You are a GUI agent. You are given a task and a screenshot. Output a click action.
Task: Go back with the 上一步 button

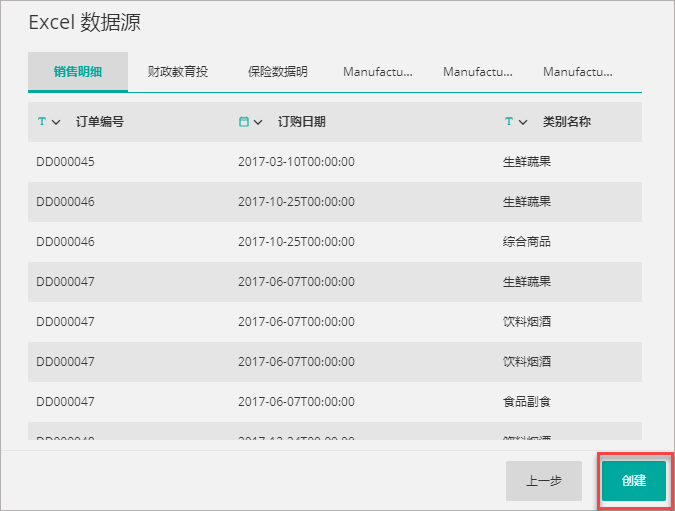pos(543,480)
